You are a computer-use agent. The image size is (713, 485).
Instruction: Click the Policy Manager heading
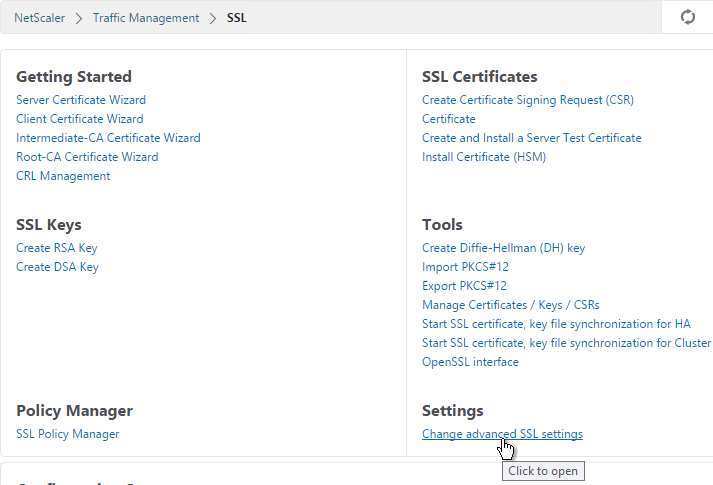(x=75, y=410)
